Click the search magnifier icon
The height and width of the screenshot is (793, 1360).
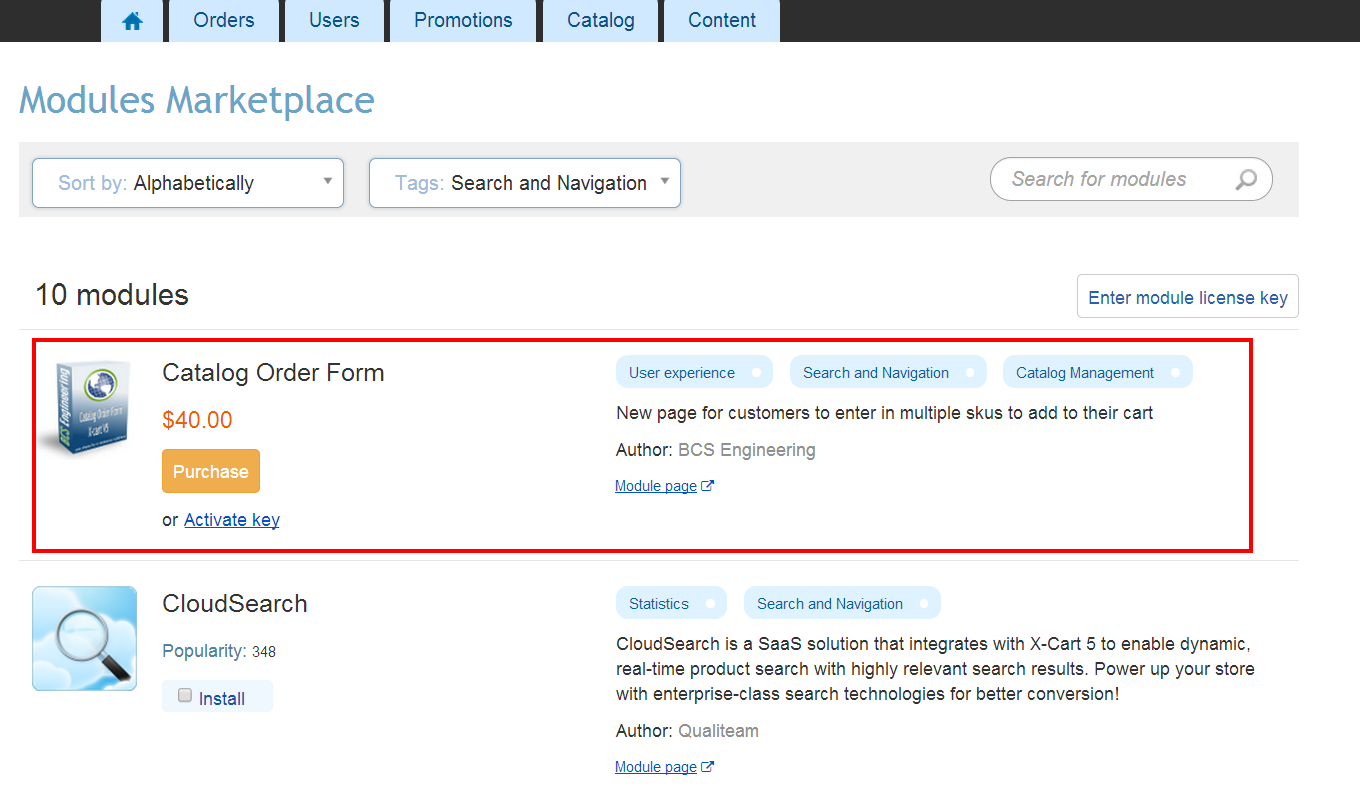click(x=1246, y=180)
